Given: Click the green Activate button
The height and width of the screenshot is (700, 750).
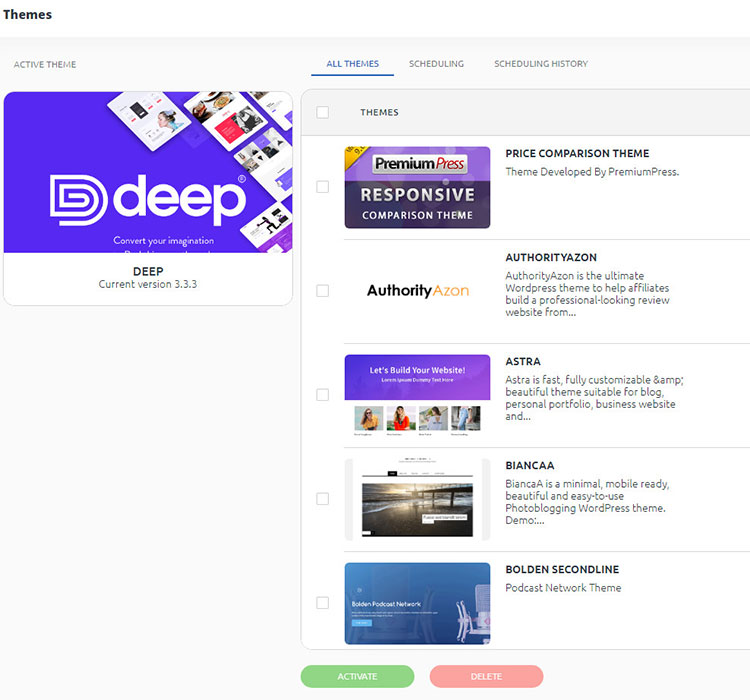Looking at the screenshot, I should click(357, 677).
